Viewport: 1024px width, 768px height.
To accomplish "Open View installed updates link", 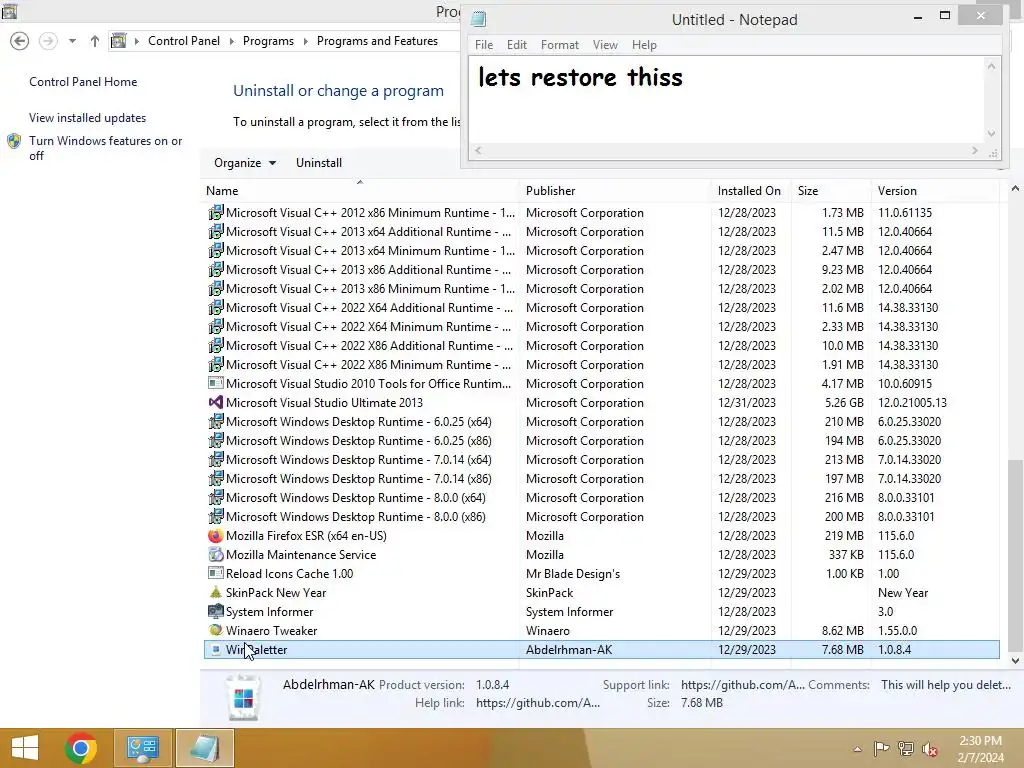I will (88, 118).
